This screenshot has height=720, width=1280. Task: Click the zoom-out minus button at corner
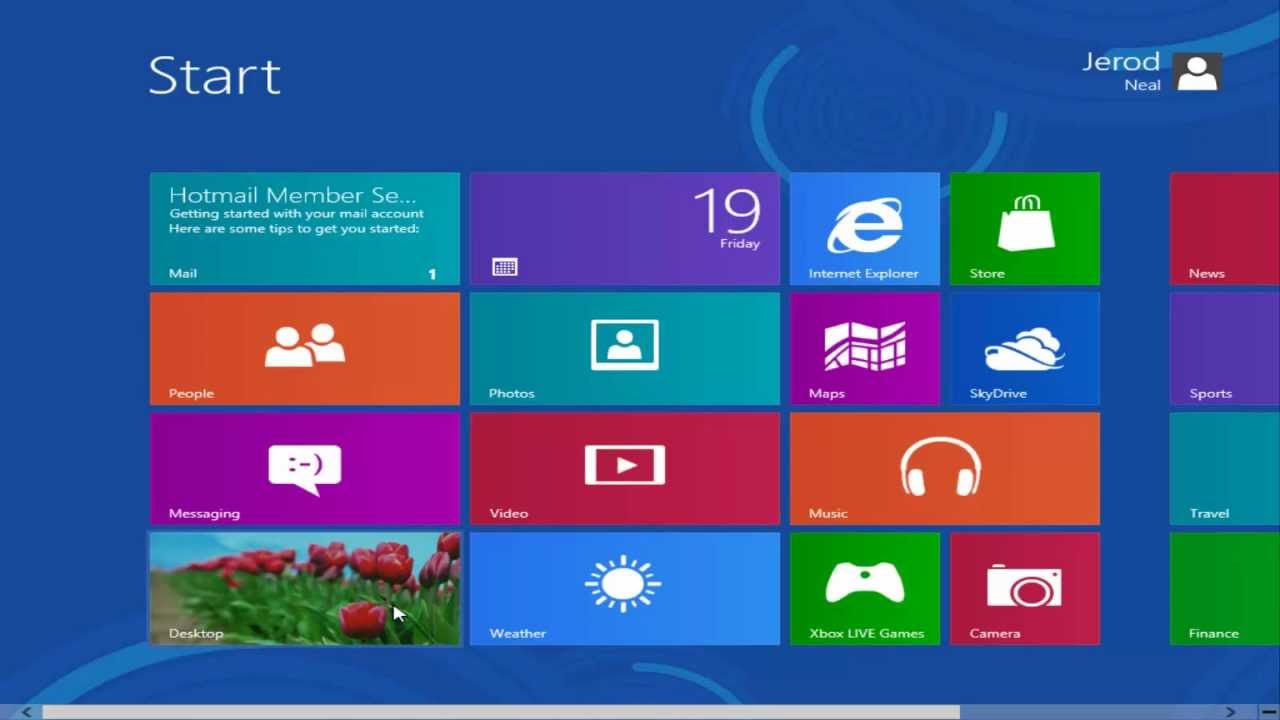tap(1269, 712)
